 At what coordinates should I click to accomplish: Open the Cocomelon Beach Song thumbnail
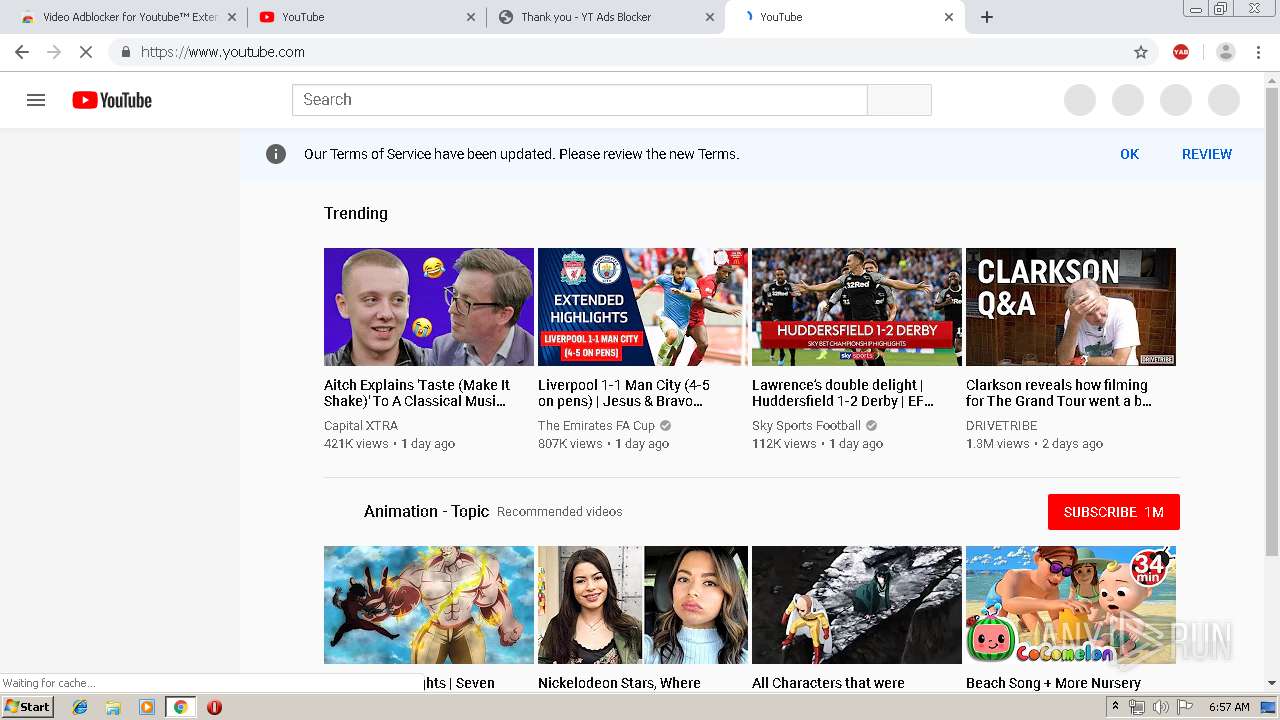(x=1071, y=605)
